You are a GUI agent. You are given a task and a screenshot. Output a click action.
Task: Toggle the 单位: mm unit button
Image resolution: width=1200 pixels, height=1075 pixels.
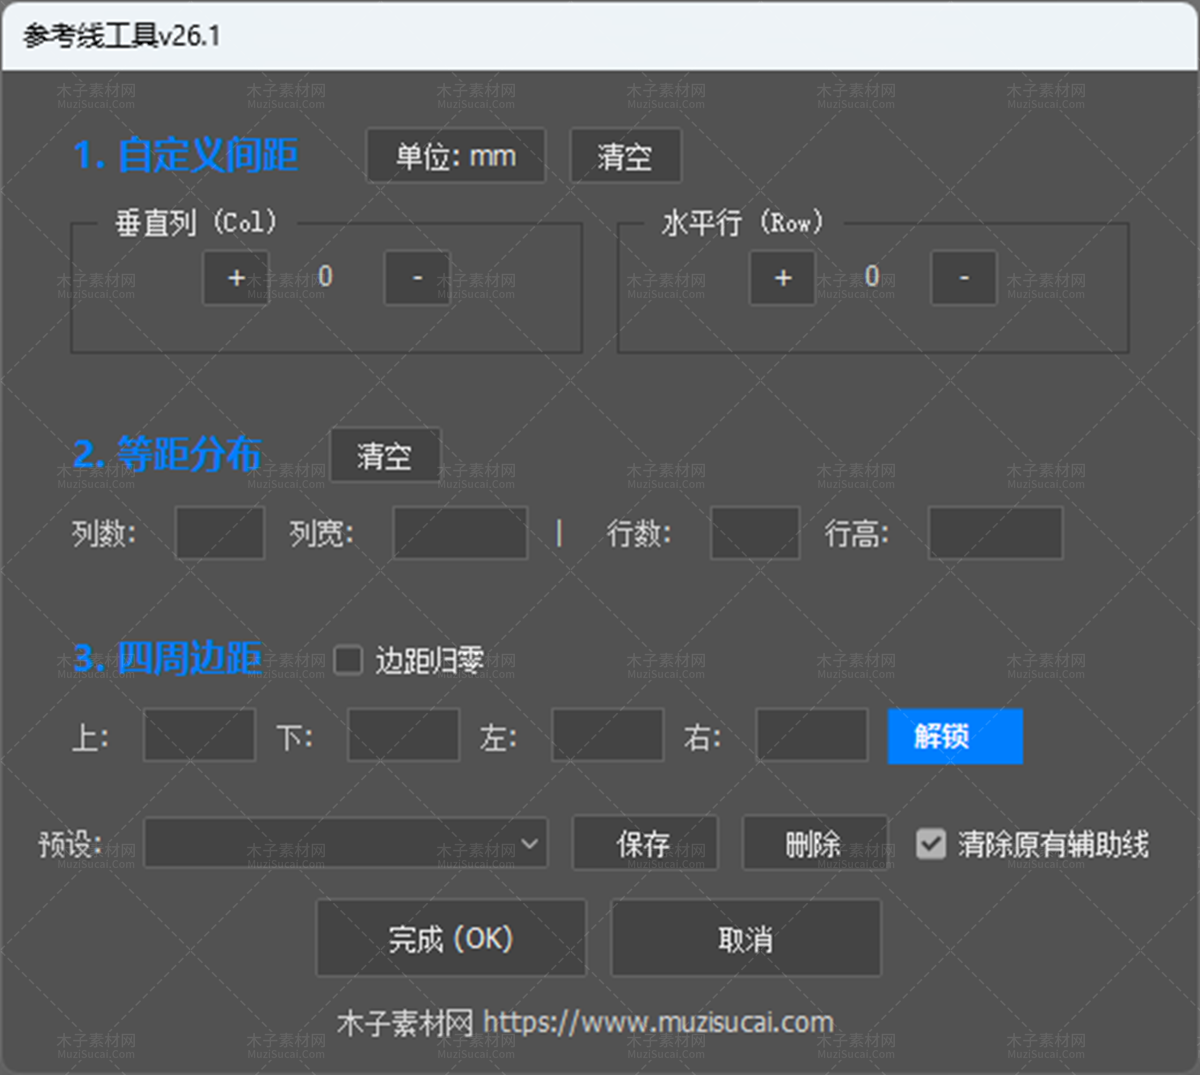(x=456, y=156)
